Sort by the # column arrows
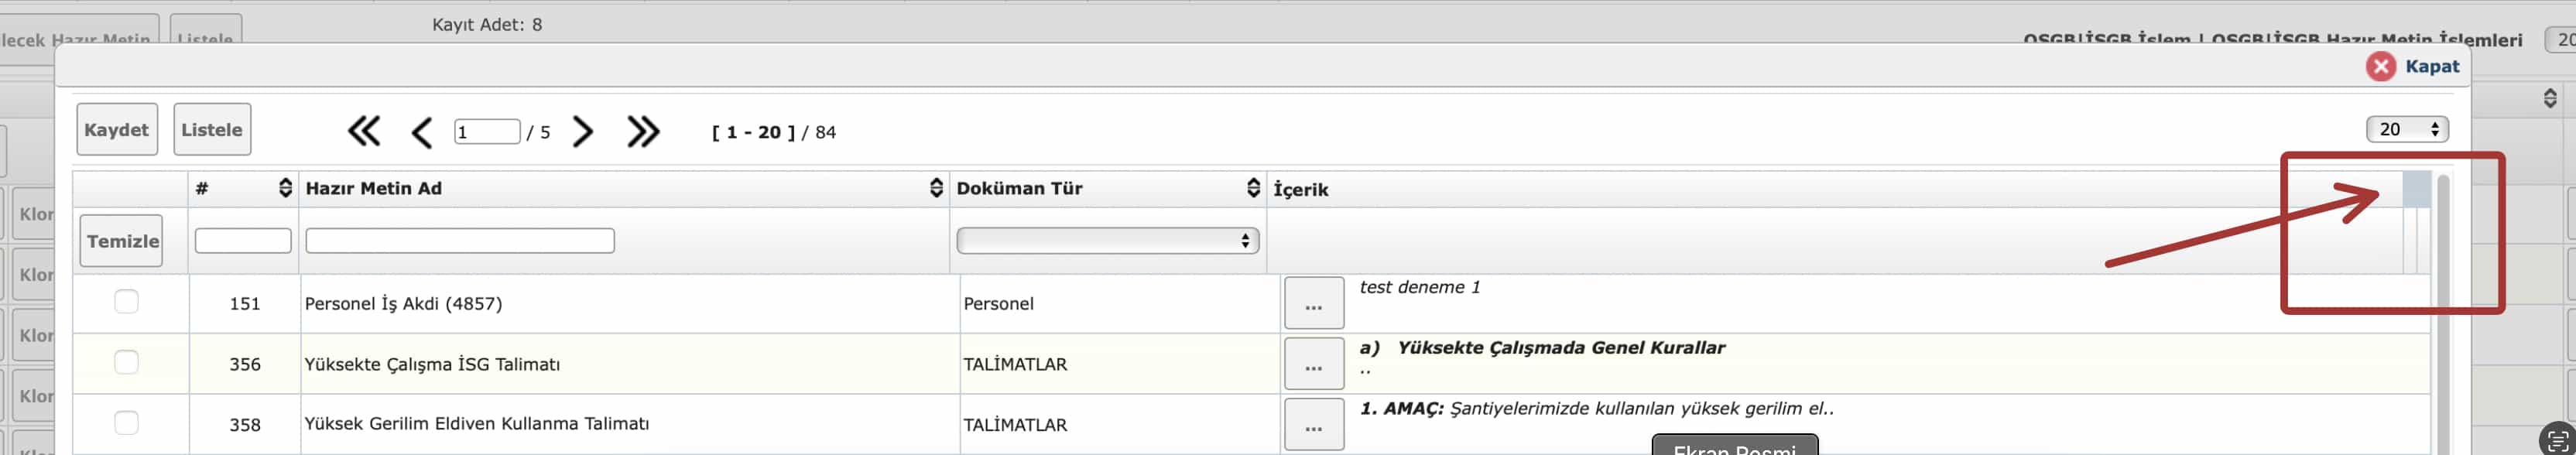 (x=285, y=188)
